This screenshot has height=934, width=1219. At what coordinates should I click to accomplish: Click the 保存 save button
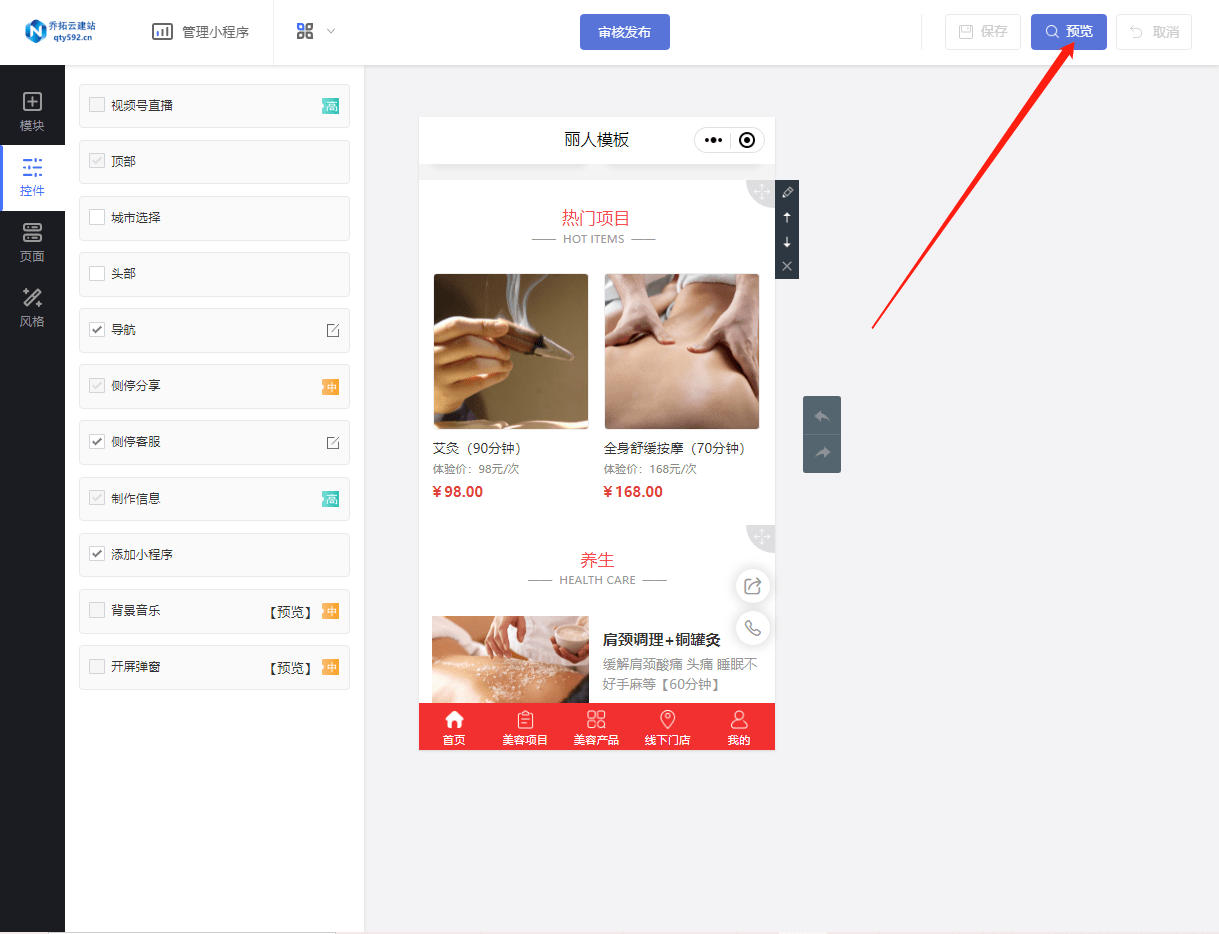[x=982, y=32]
